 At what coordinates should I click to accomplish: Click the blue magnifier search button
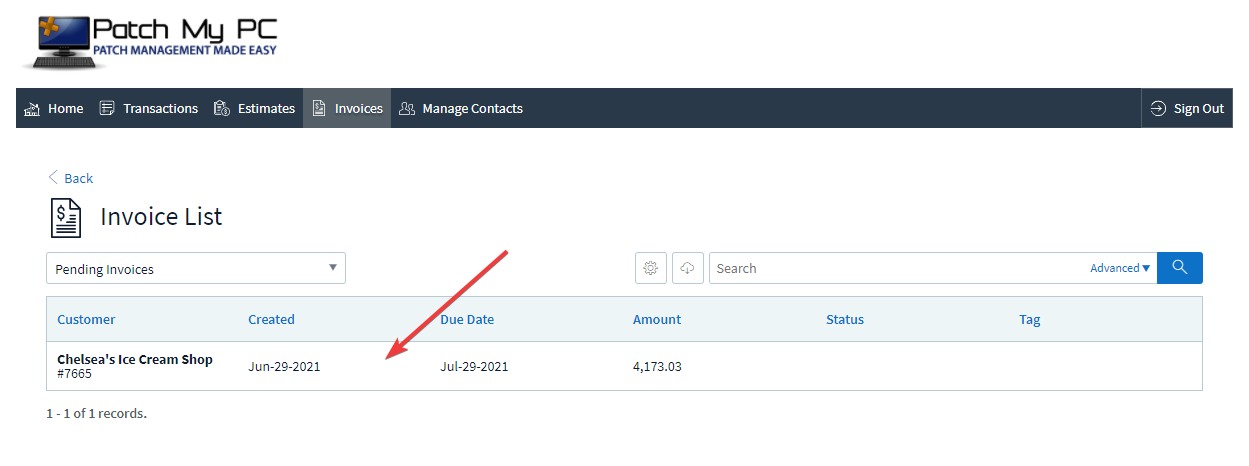coord(1180,268)
